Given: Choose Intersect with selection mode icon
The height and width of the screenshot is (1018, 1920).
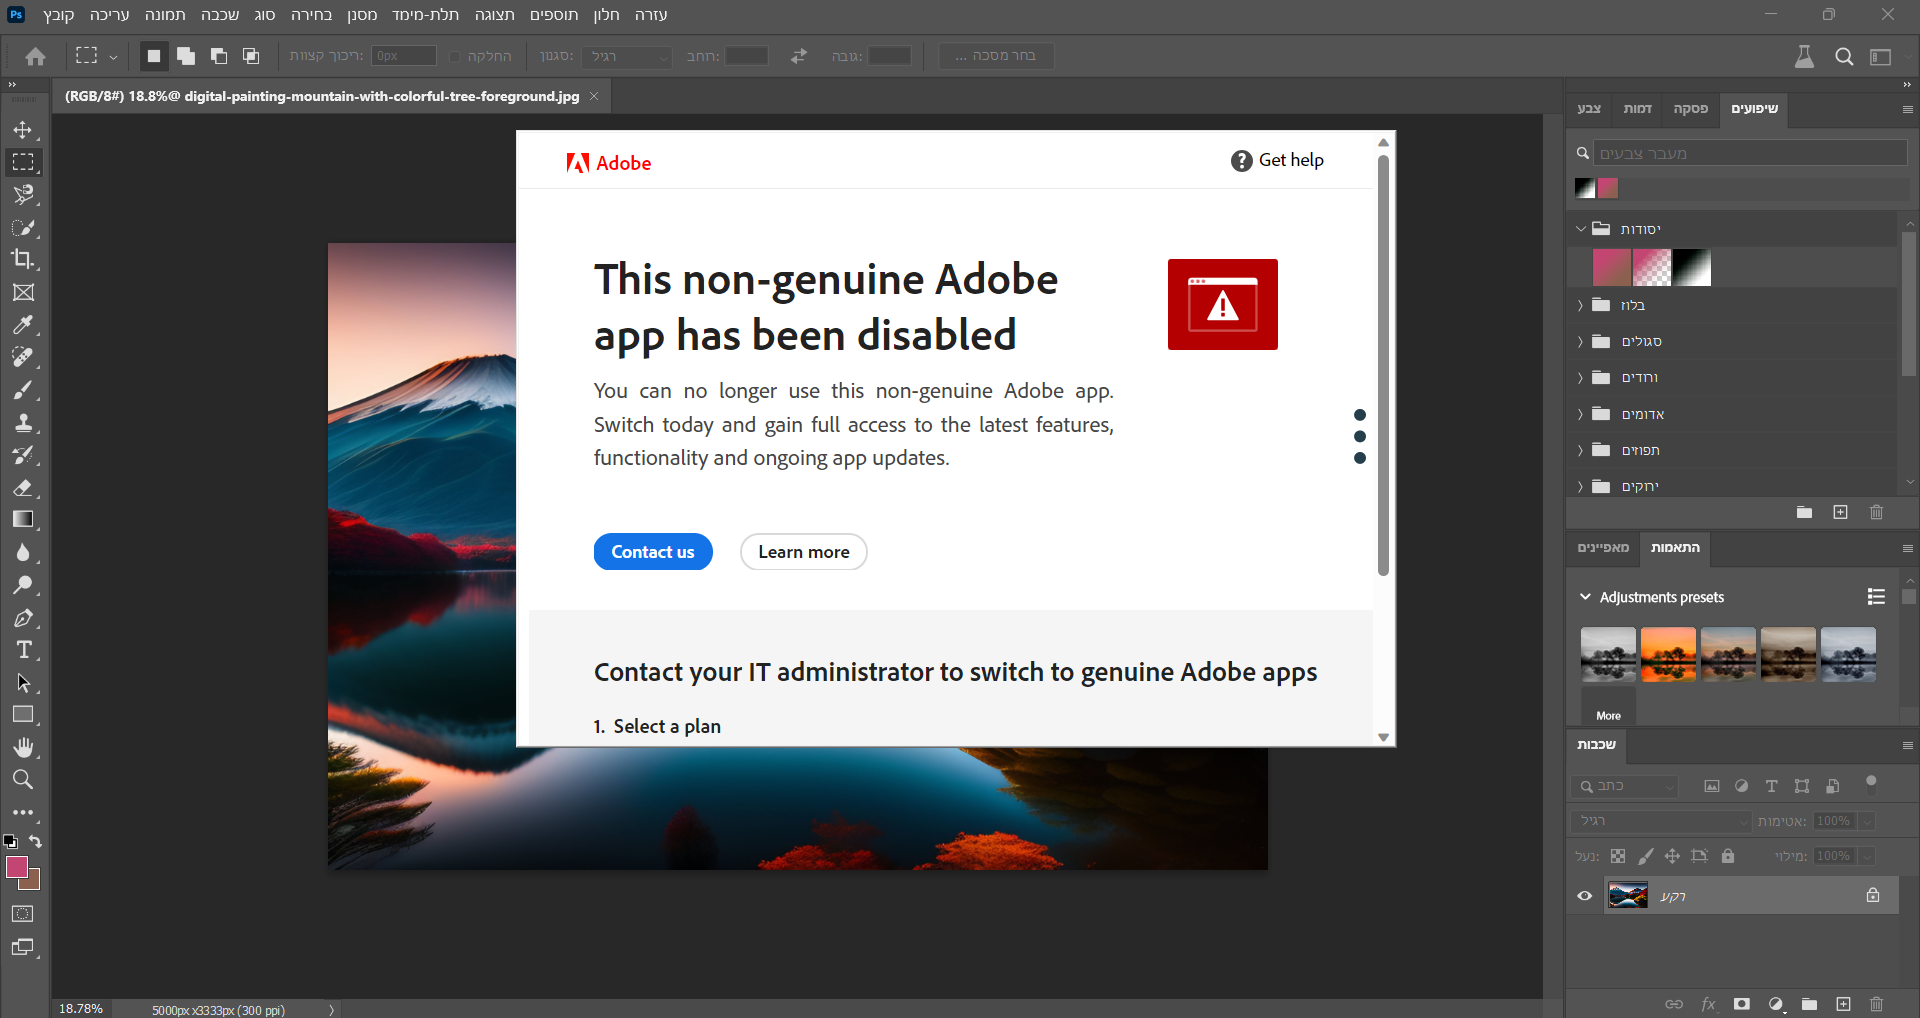Looking at the screenshot, I should coord(251,56).
